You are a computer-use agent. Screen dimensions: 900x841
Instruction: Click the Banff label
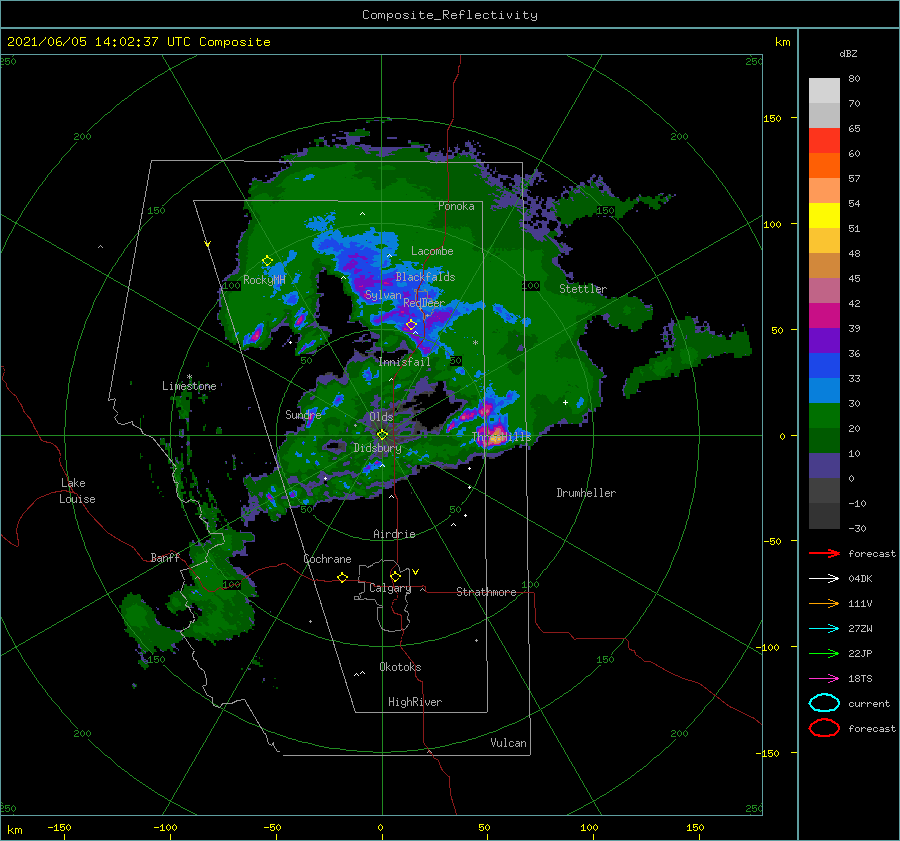coord(165,557)
